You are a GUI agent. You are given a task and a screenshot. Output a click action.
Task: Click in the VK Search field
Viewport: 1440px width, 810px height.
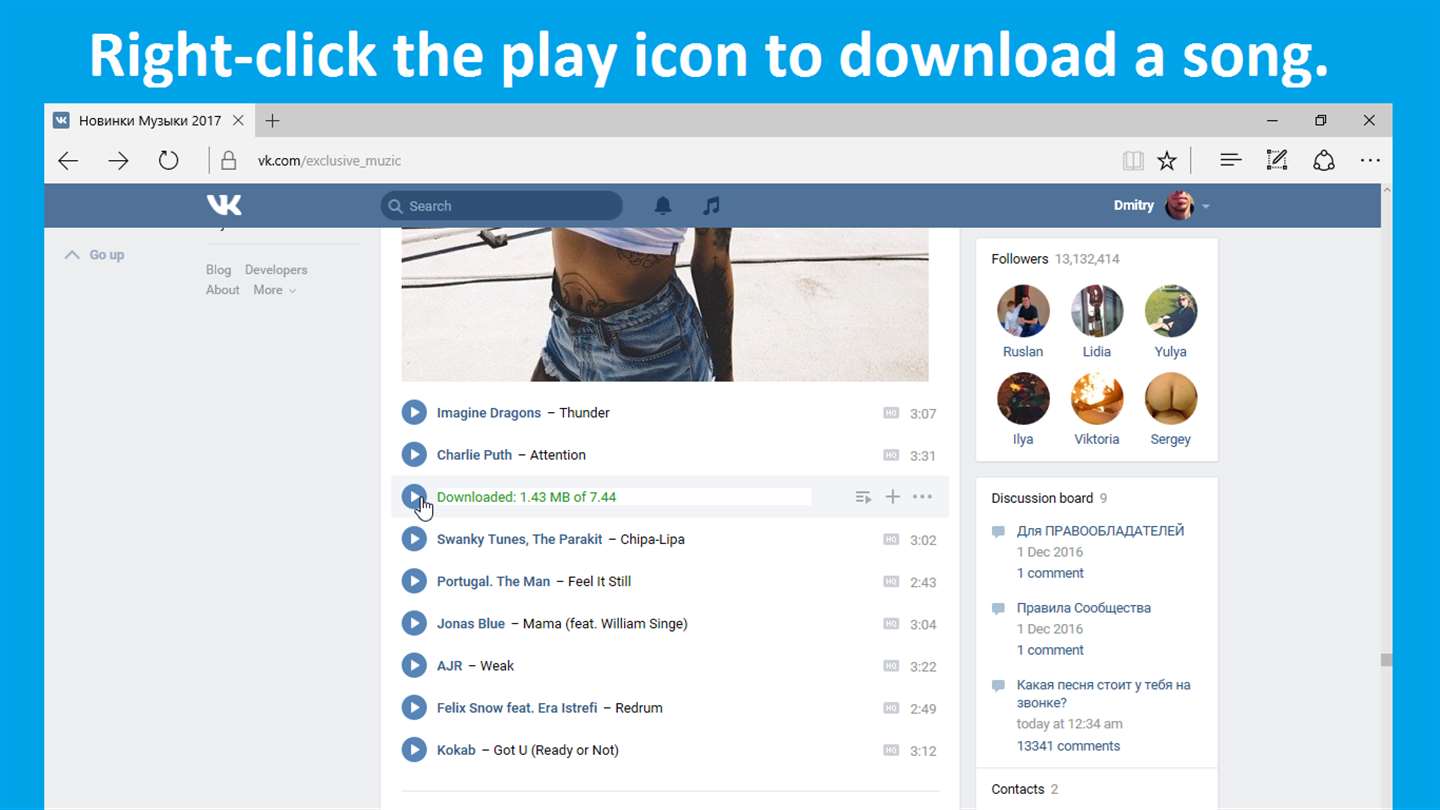[x=502, y=206]
